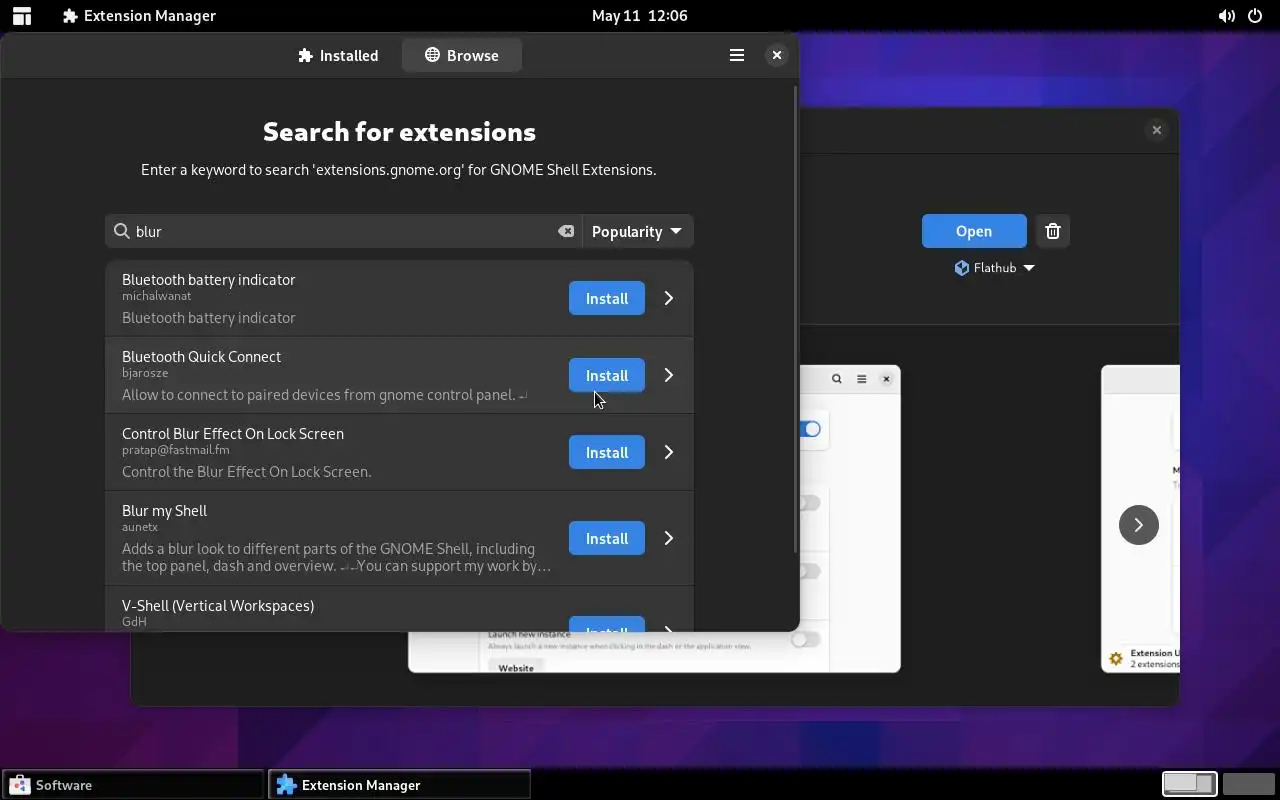Open the Flathub source dropdown
This screenshot has width=1280, height=800.
pos(994,268)
